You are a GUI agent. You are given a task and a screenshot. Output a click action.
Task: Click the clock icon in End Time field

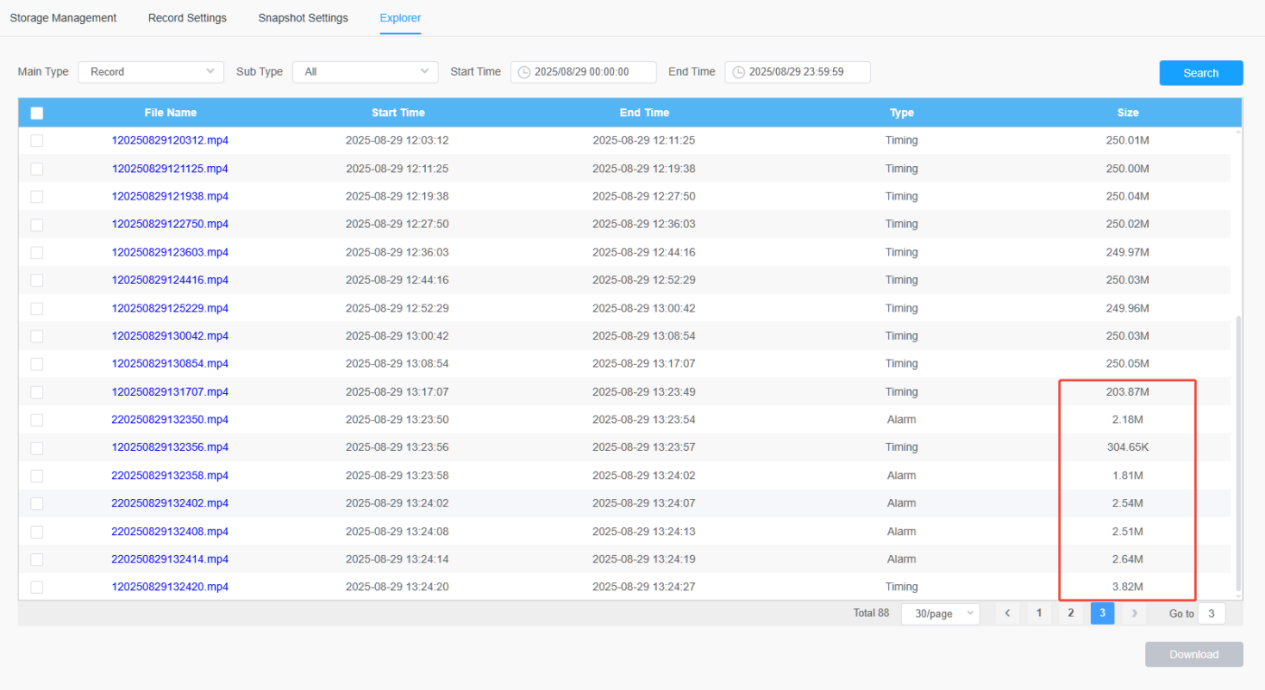(739, 72)
